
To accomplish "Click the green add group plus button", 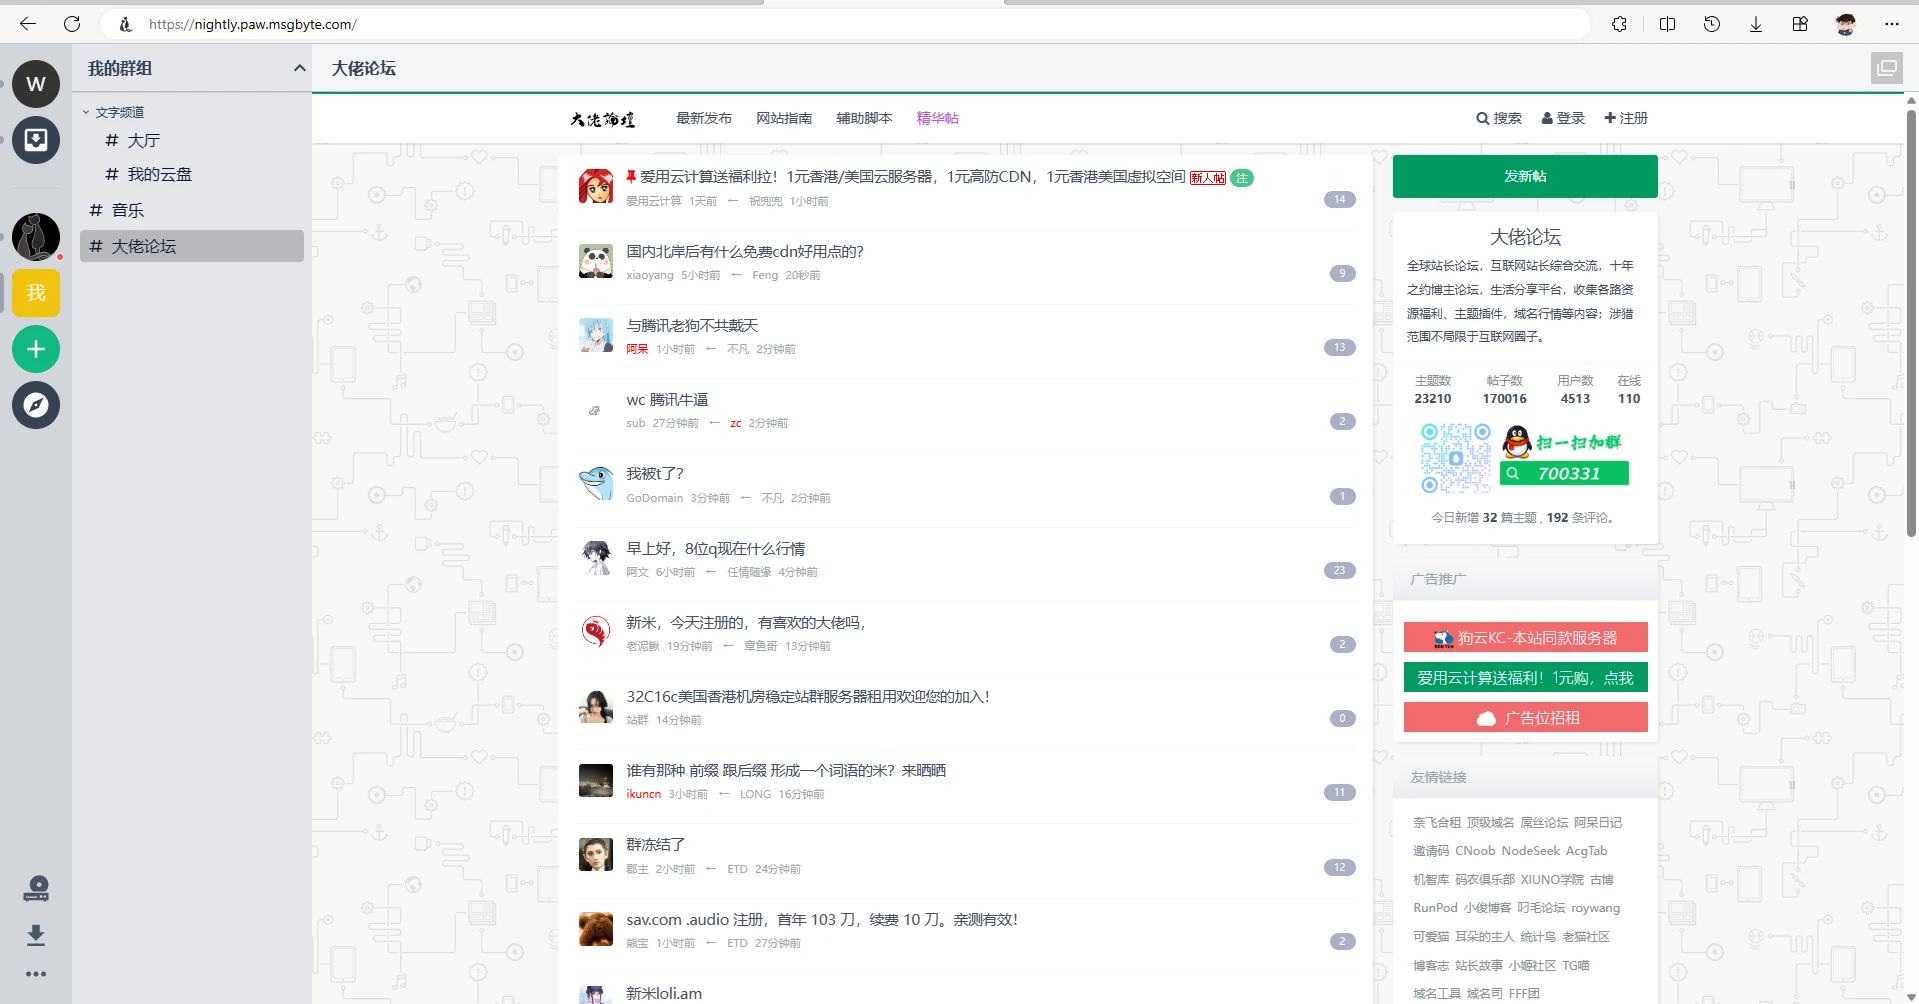I will [36, 349].
